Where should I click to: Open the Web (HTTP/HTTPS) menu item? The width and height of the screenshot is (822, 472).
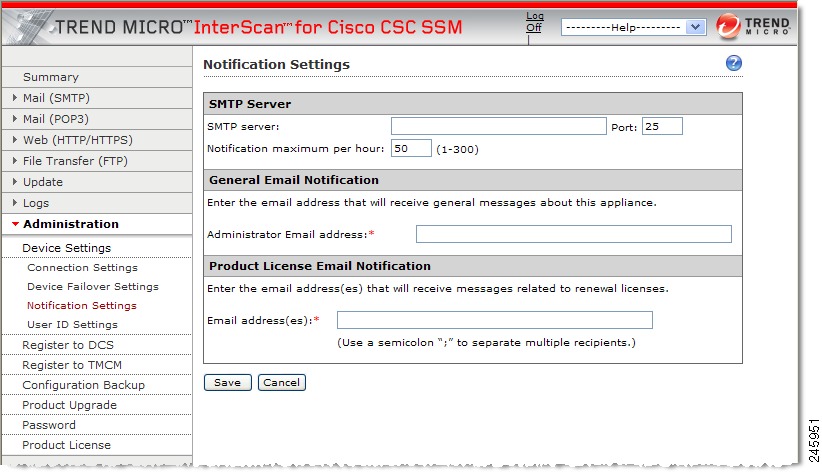(78, 140)
